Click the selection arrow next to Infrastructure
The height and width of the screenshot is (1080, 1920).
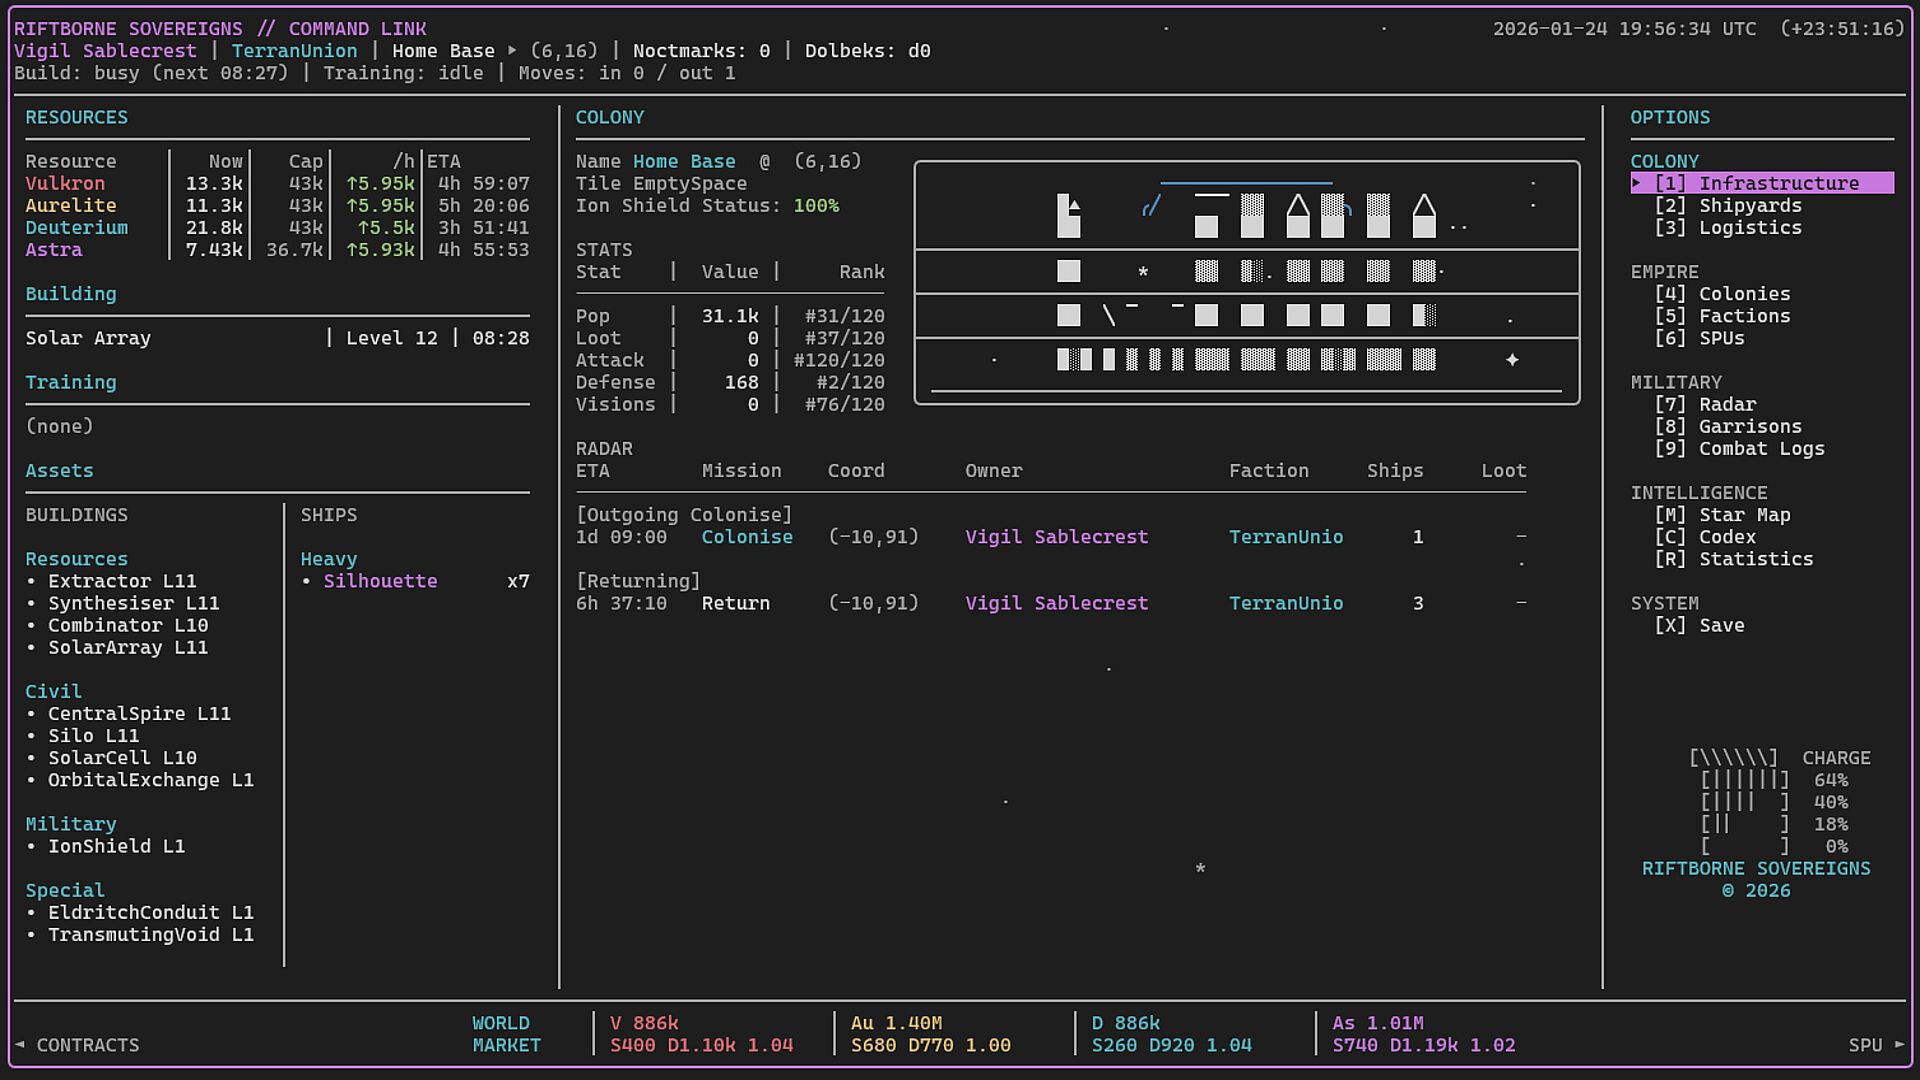tap(1637, 183)
